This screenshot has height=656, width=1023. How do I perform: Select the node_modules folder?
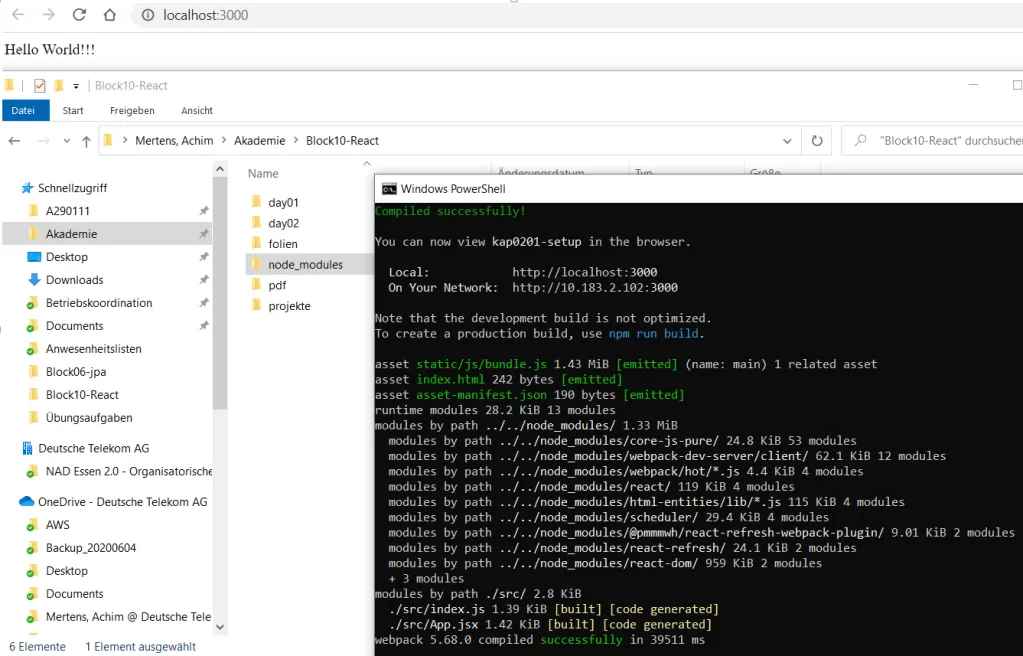coord(305,264)
